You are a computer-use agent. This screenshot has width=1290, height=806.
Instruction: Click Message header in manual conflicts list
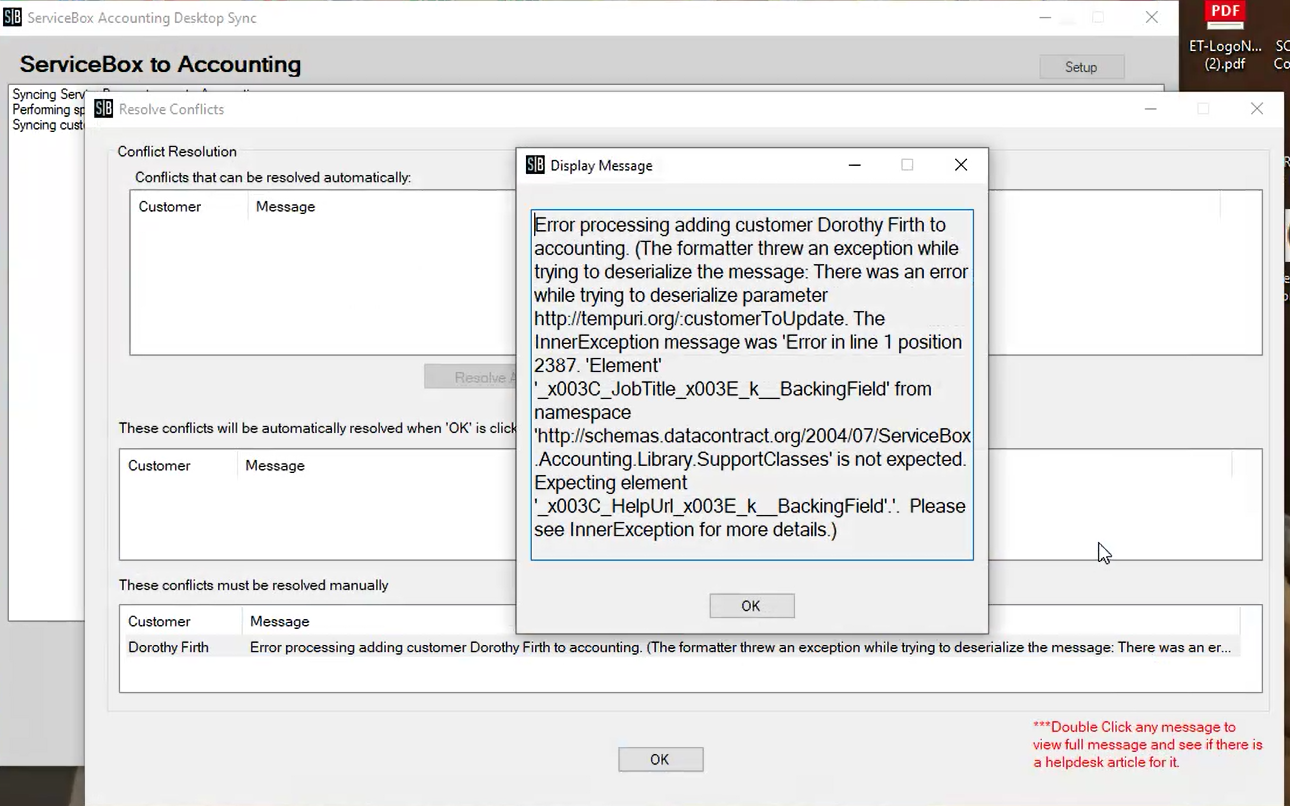(279, 622)
